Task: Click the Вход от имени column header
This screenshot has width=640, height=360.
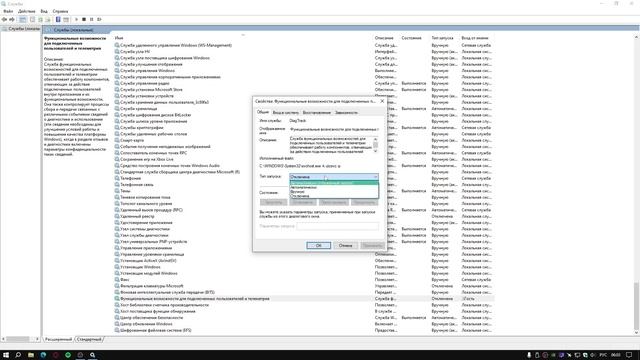Action: [x=476, y=38]
